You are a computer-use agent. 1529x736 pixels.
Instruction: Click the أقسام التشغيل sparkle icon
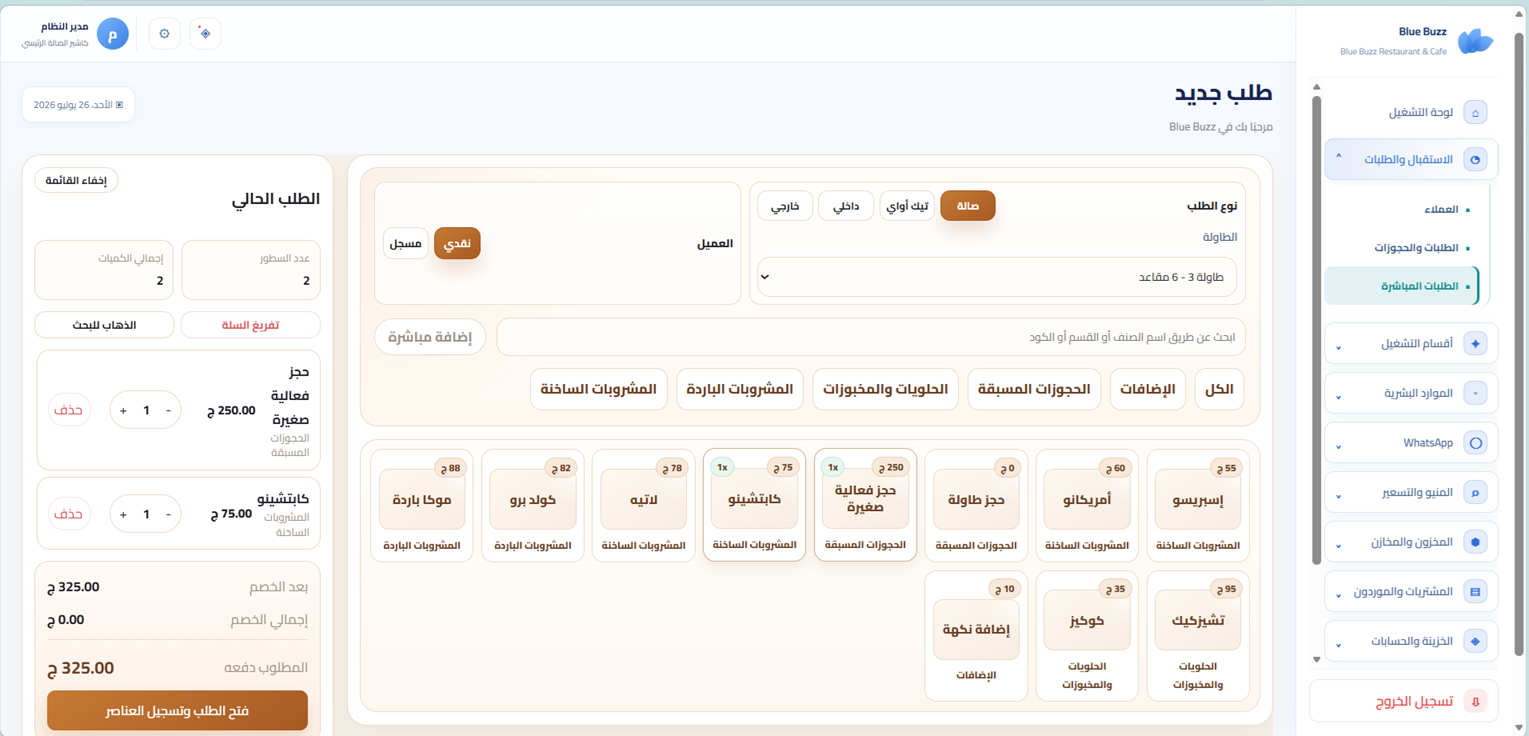pyautogui.click(x=1475, y=344)
